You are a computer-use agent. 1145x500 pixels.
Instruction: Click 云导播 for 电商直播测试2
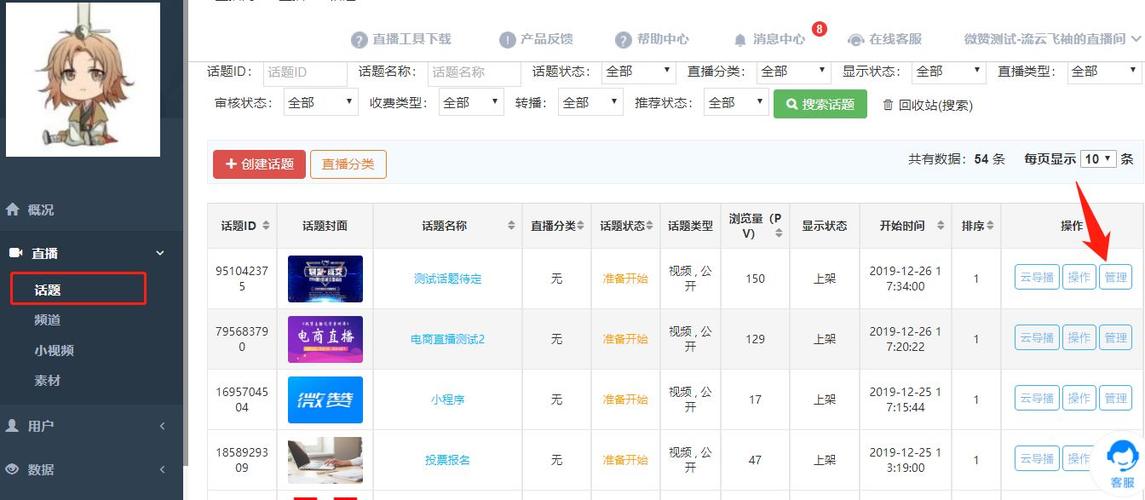1037,337
